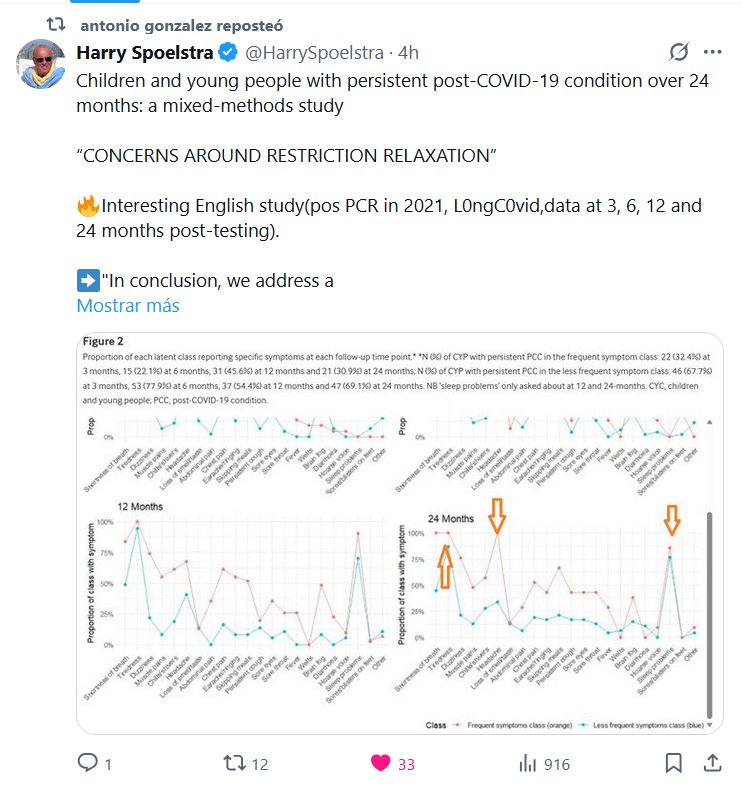
Task: Click Harry Spoelstra's profile avatar
Action: coord(41,64)
